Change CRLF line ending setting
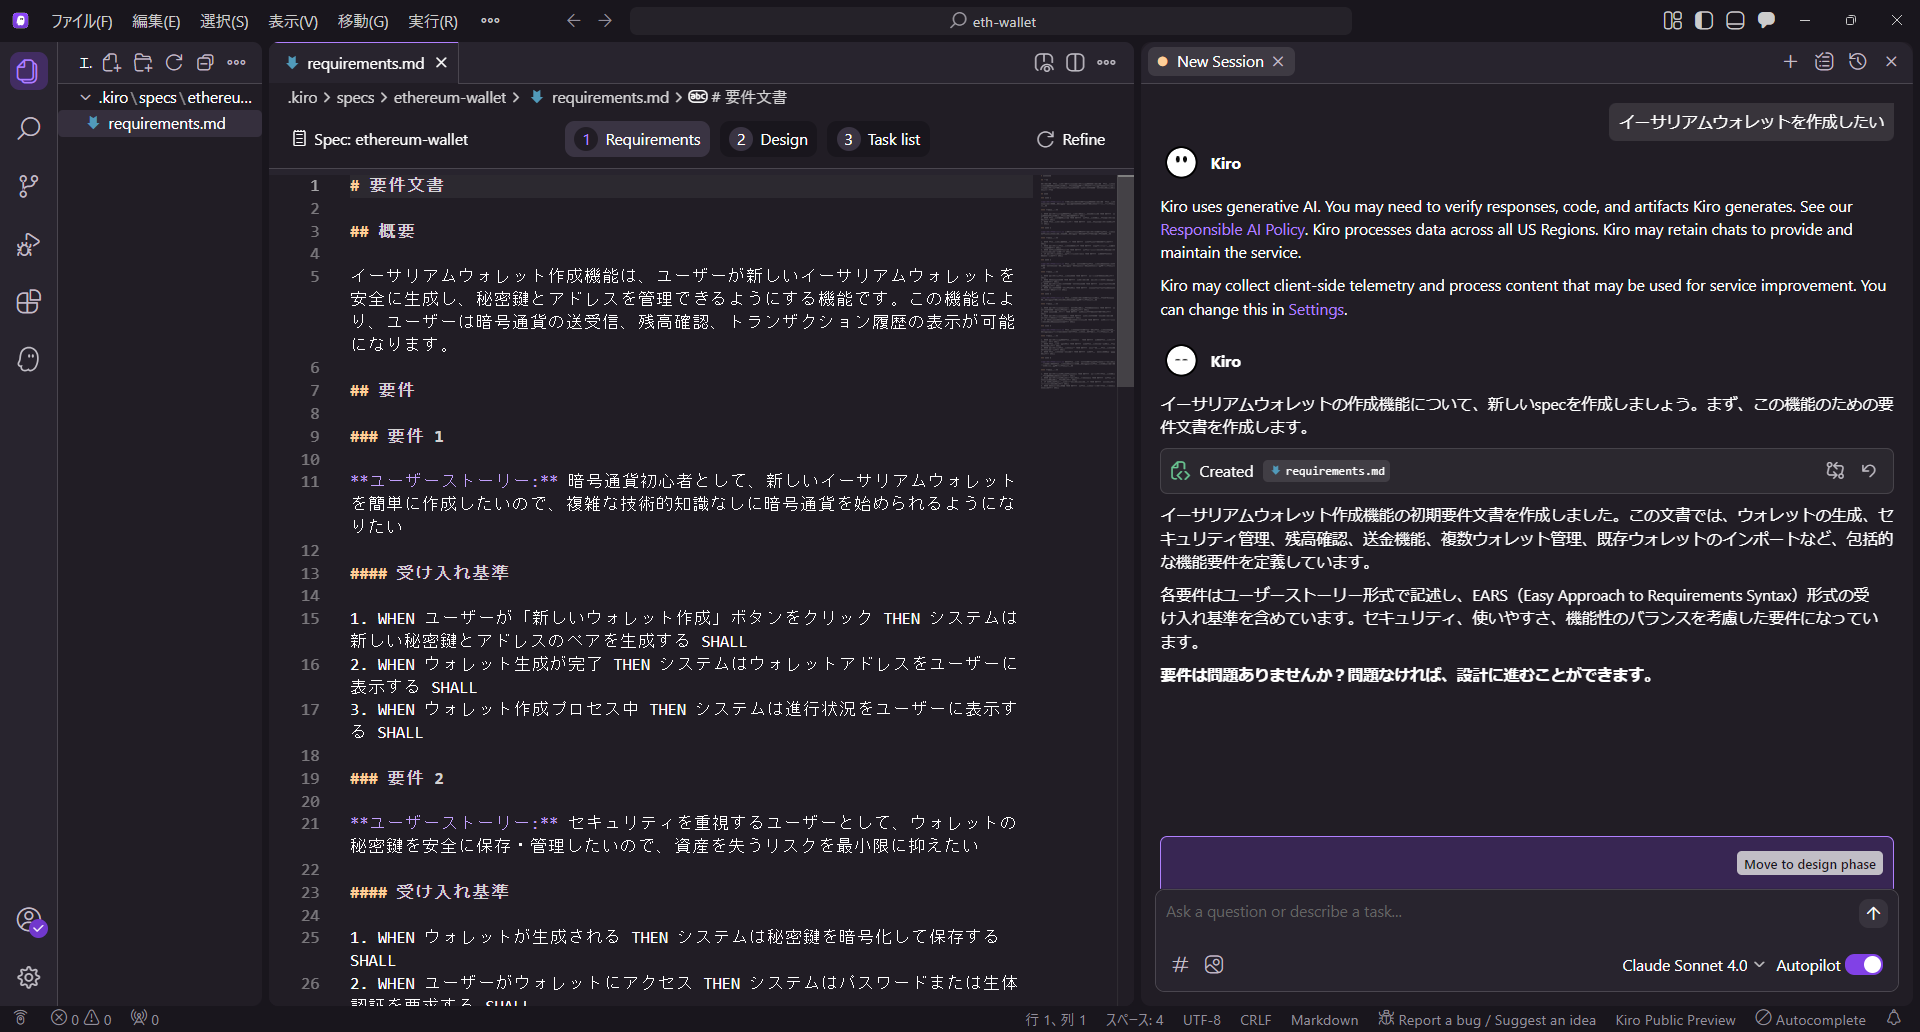1920x1032 pixels. tap(1255, 1019)
